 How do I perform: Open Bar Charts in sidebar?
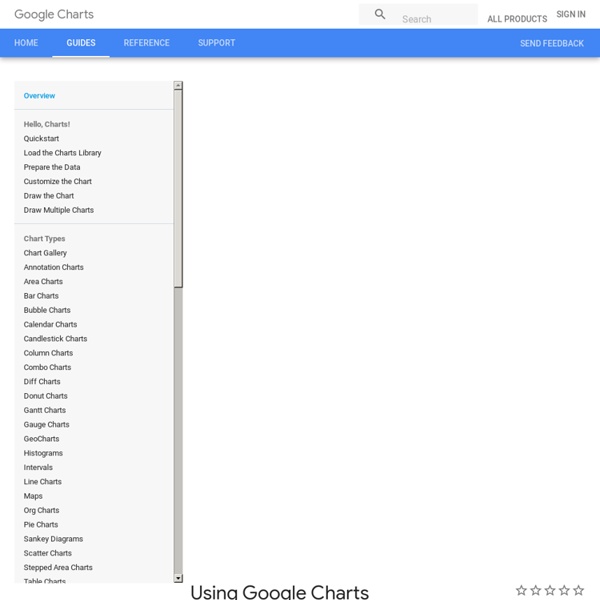click(x=41, y=296)
